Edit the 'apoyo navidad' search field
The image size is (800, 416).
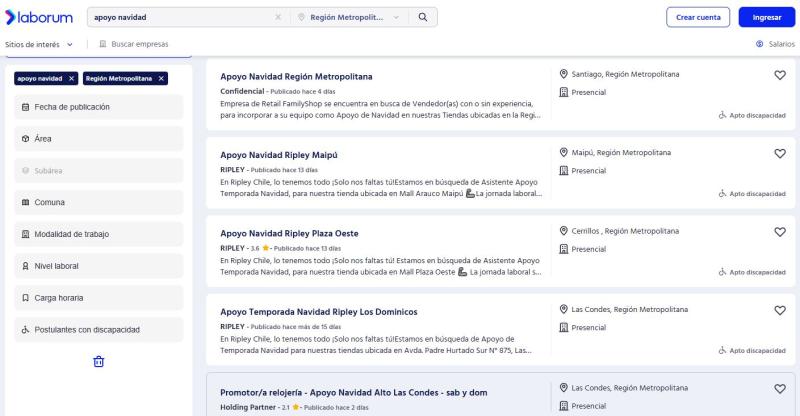point(181,17)
